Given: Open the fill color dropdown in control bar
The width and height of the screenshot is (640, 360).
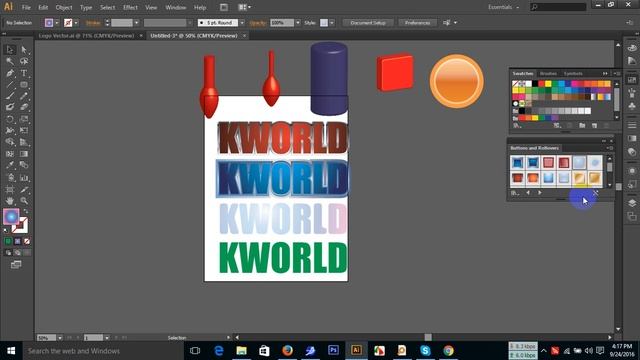Looking at the screenshot, I should [57, 23].
